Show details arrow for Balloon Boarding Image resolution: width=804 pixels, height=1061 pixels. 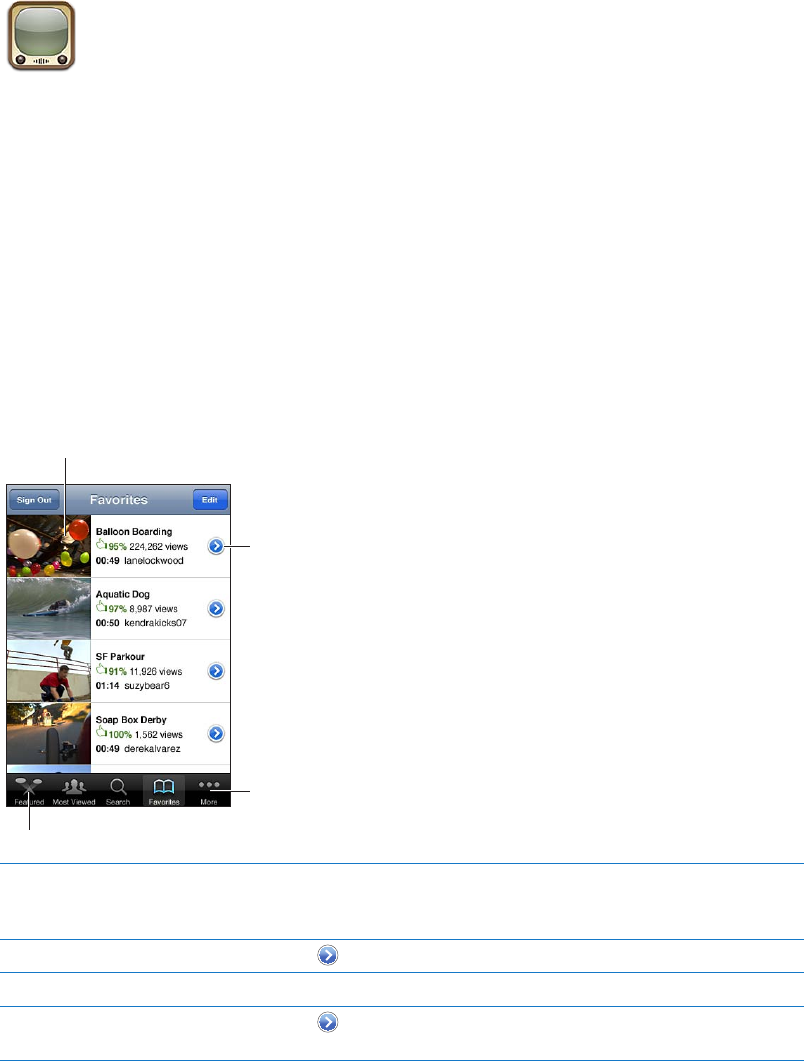[216, 546]
